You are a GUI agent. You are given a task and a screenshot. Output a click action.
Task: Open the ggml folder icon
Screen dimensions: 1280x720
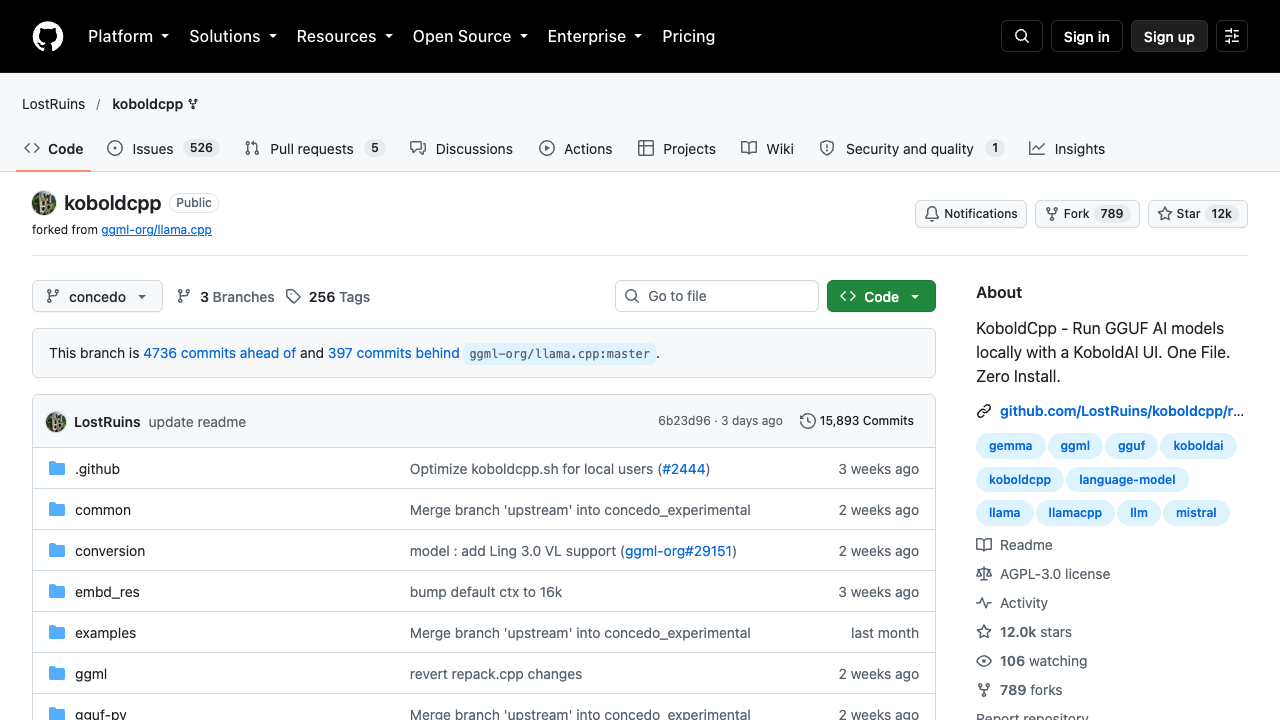click(57, 674)
